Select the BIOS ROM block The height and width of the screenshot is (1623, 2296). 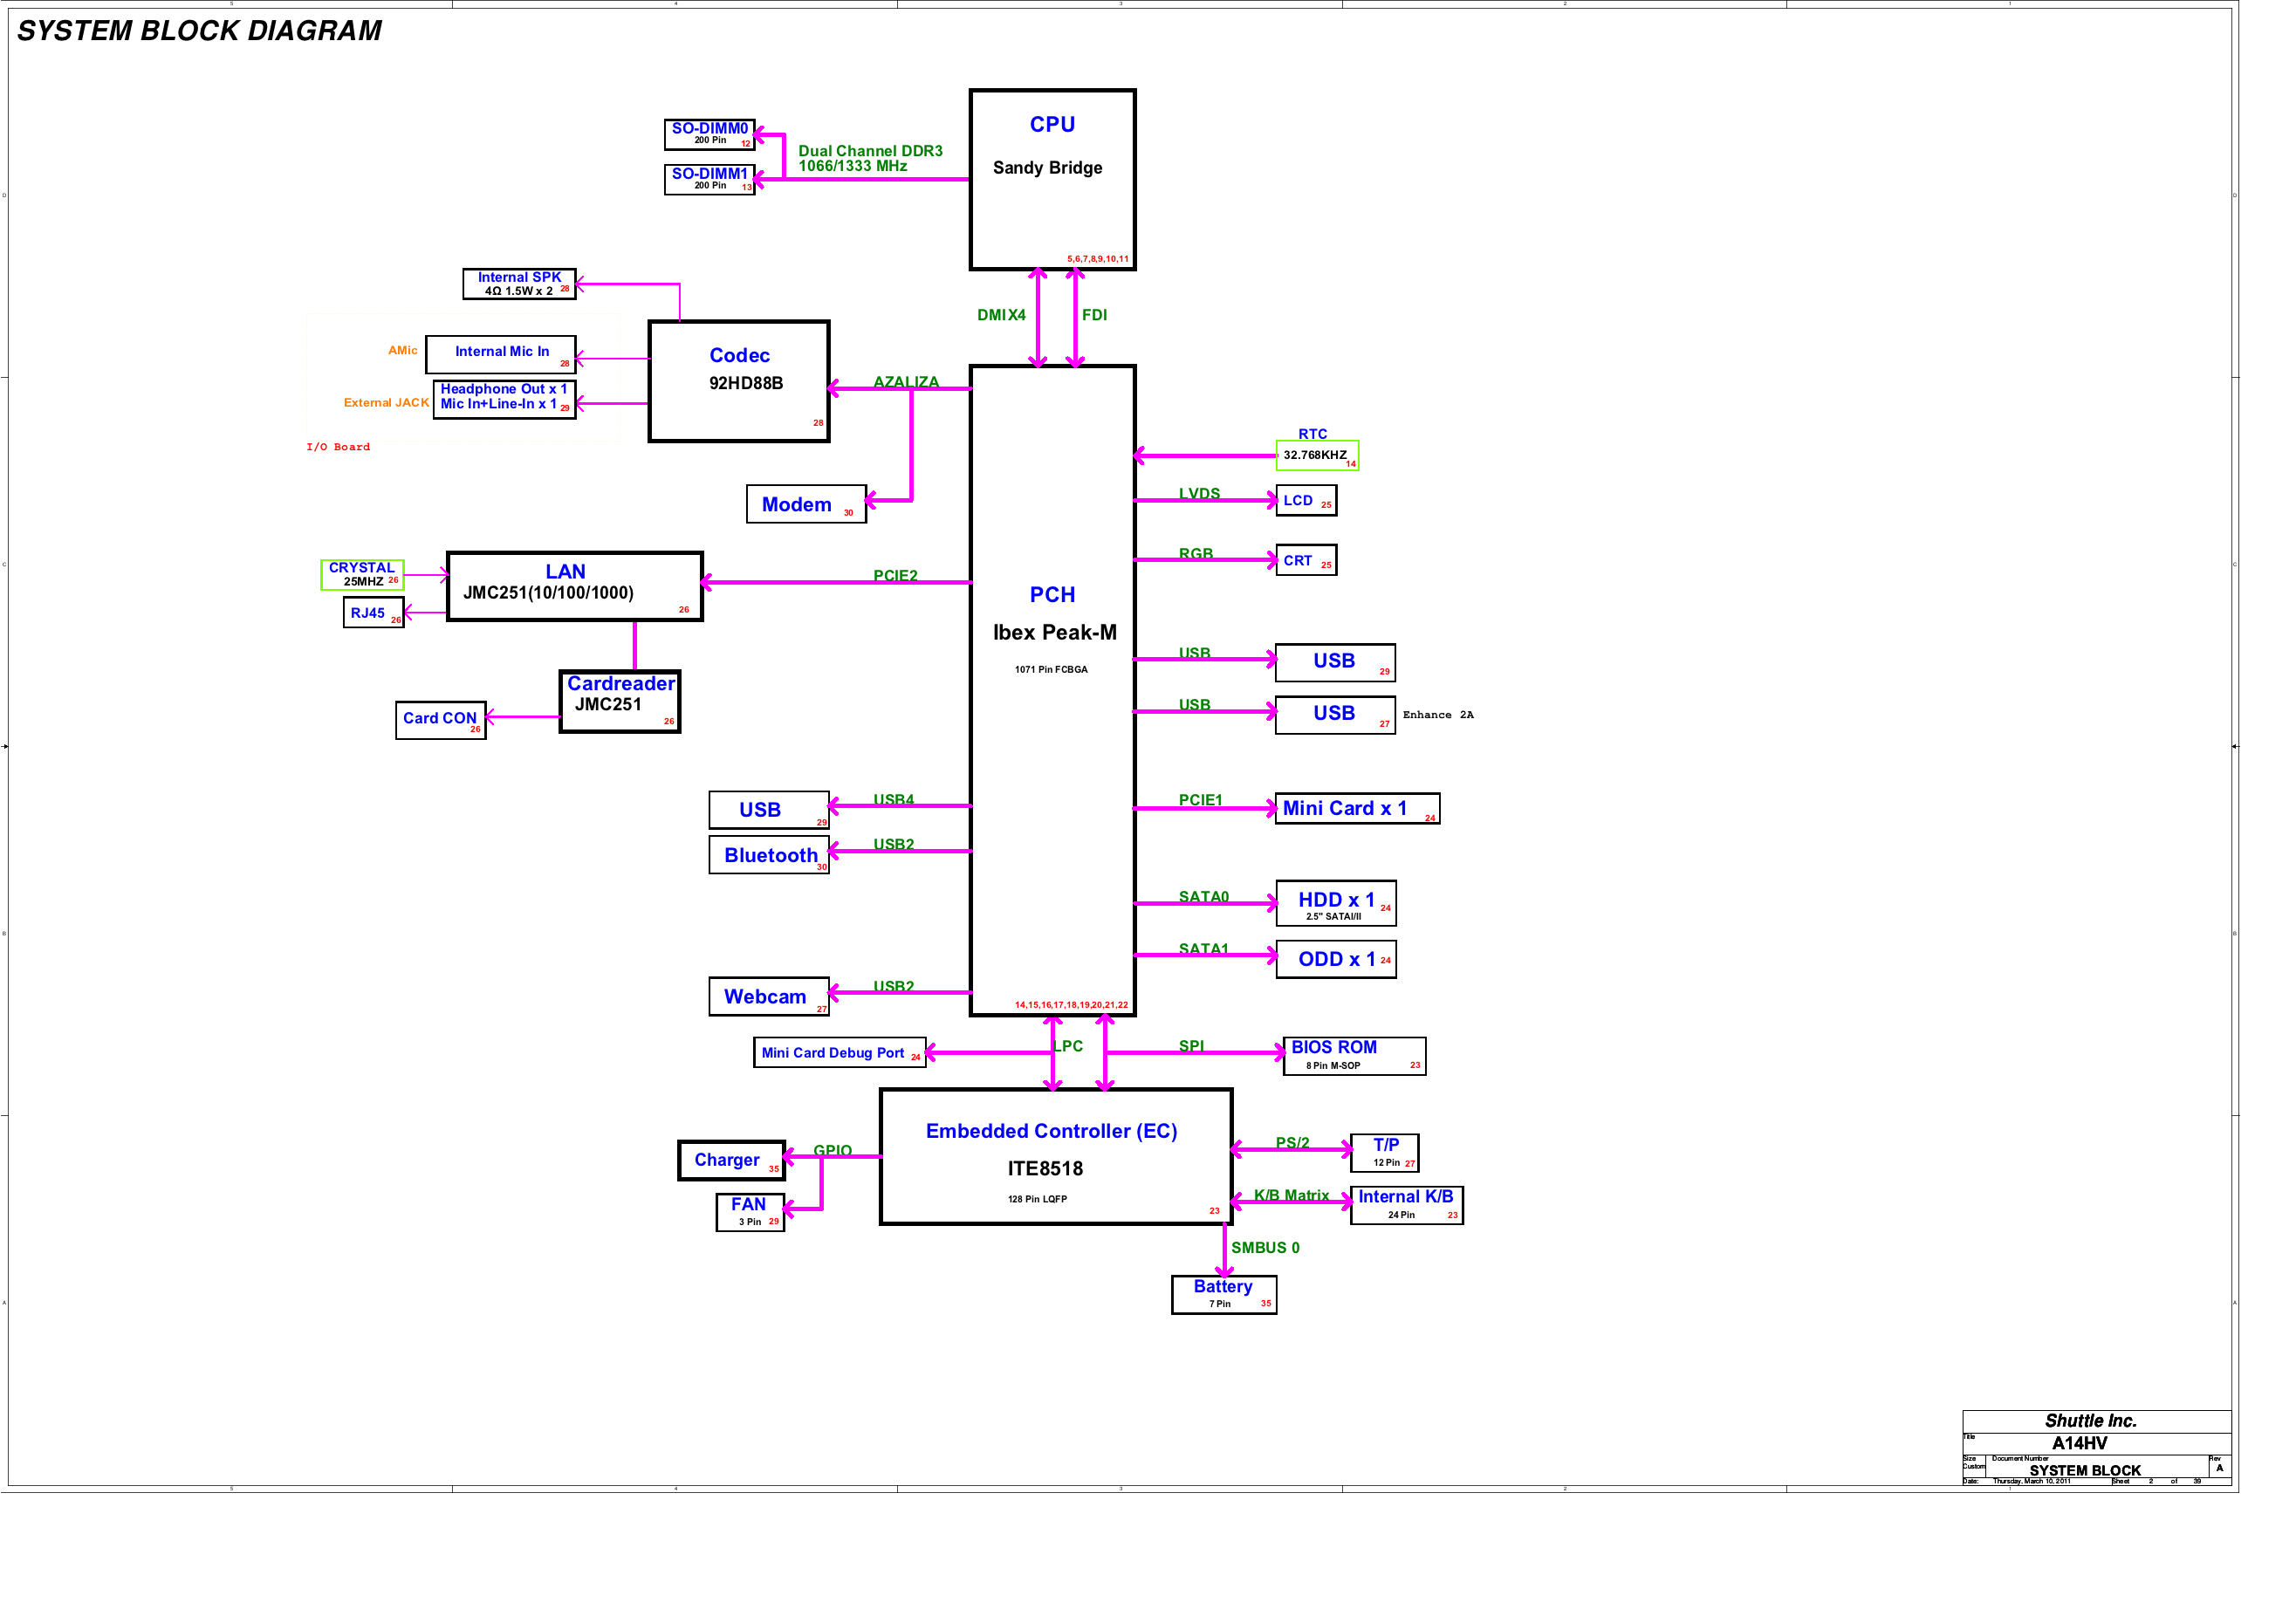coord(1354,1056)
